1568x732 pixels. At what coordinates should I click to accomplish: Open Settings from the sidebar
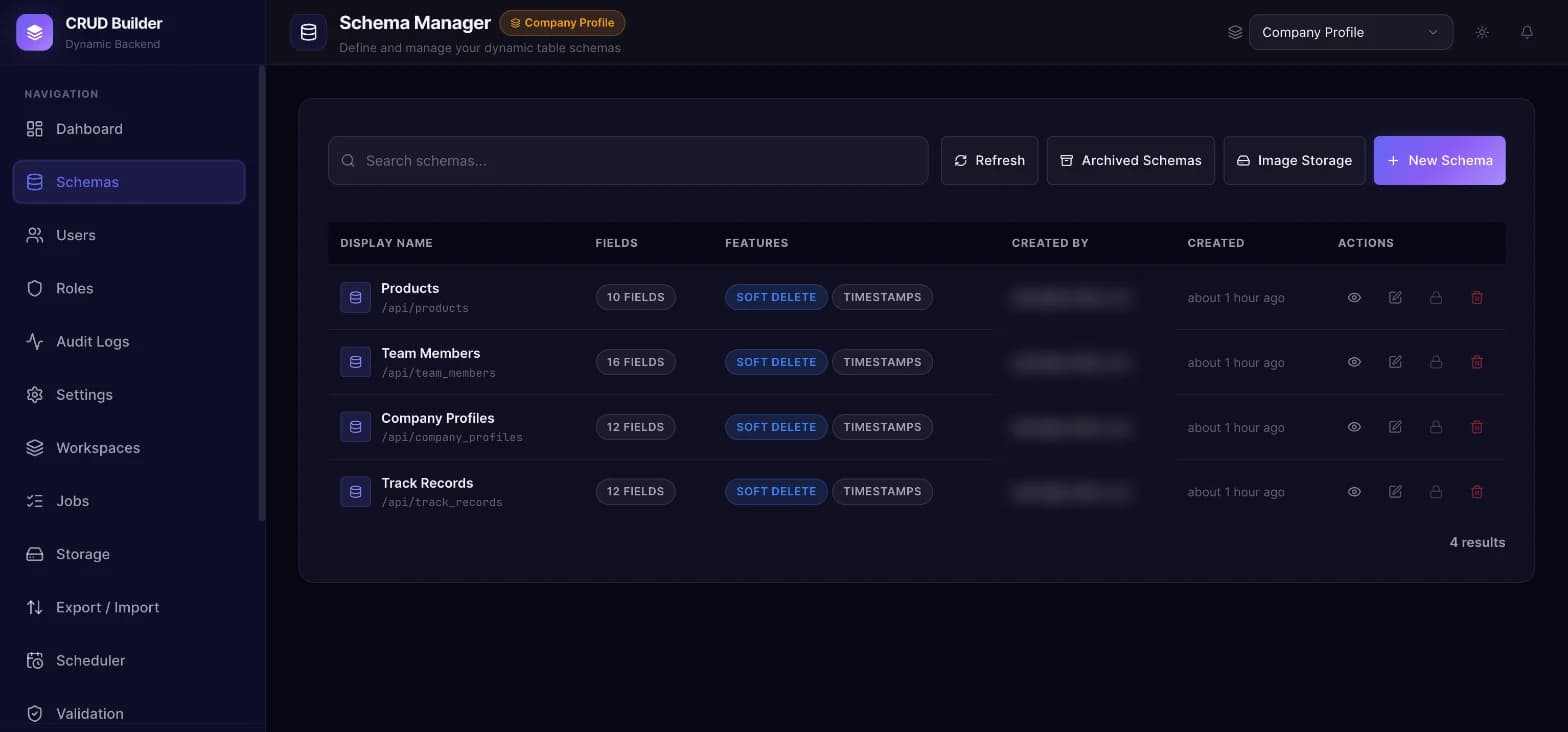(x=129, y=394)
